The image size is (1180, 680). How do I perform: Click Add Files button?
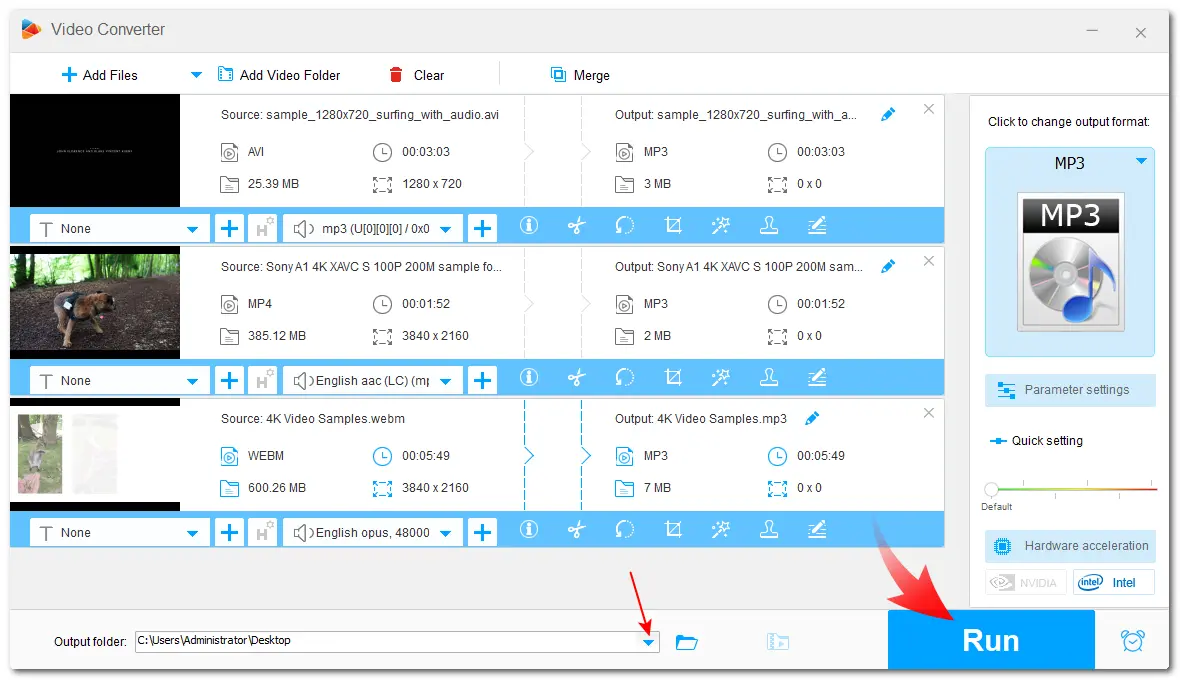pos(99,75)
